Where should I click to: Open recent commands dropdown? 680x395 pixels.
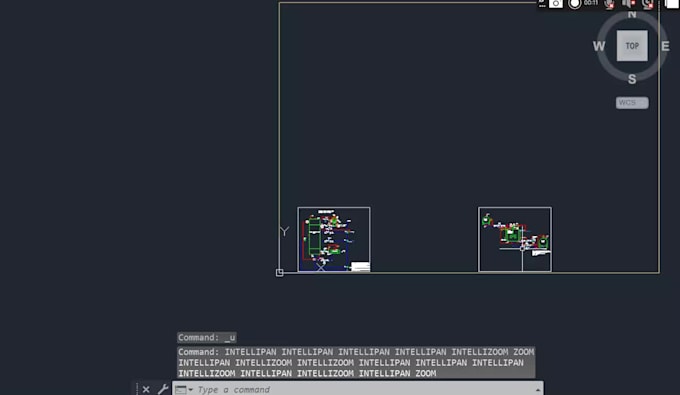(184, 390)
